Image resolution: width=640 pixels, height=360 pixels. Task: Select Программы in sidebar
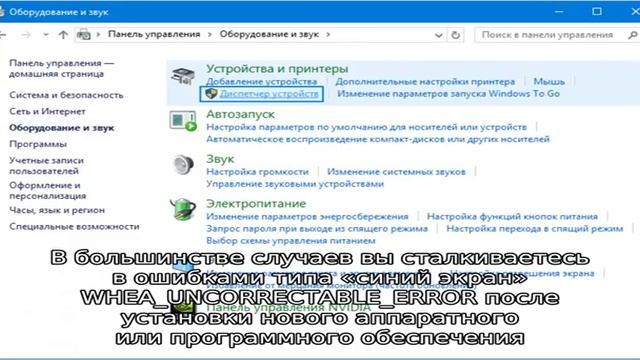click(38, 144)
